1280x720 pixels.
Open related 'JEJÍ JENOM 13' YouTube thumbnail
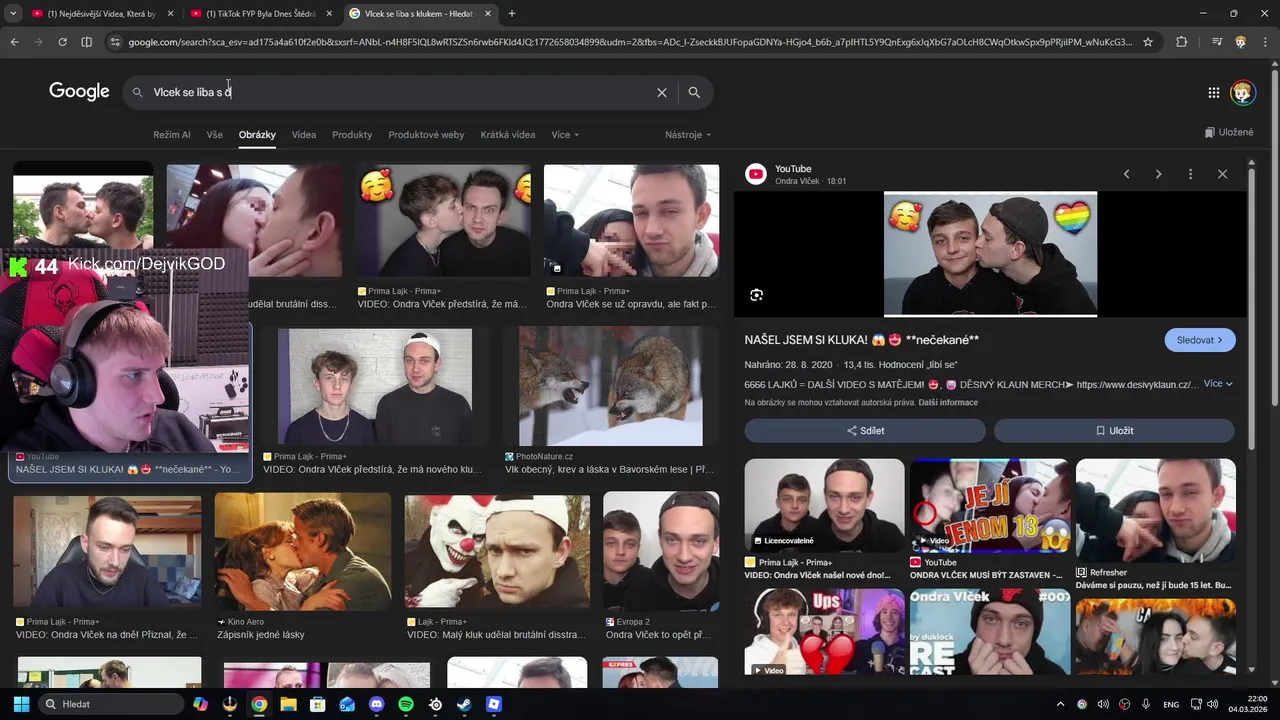990,506
